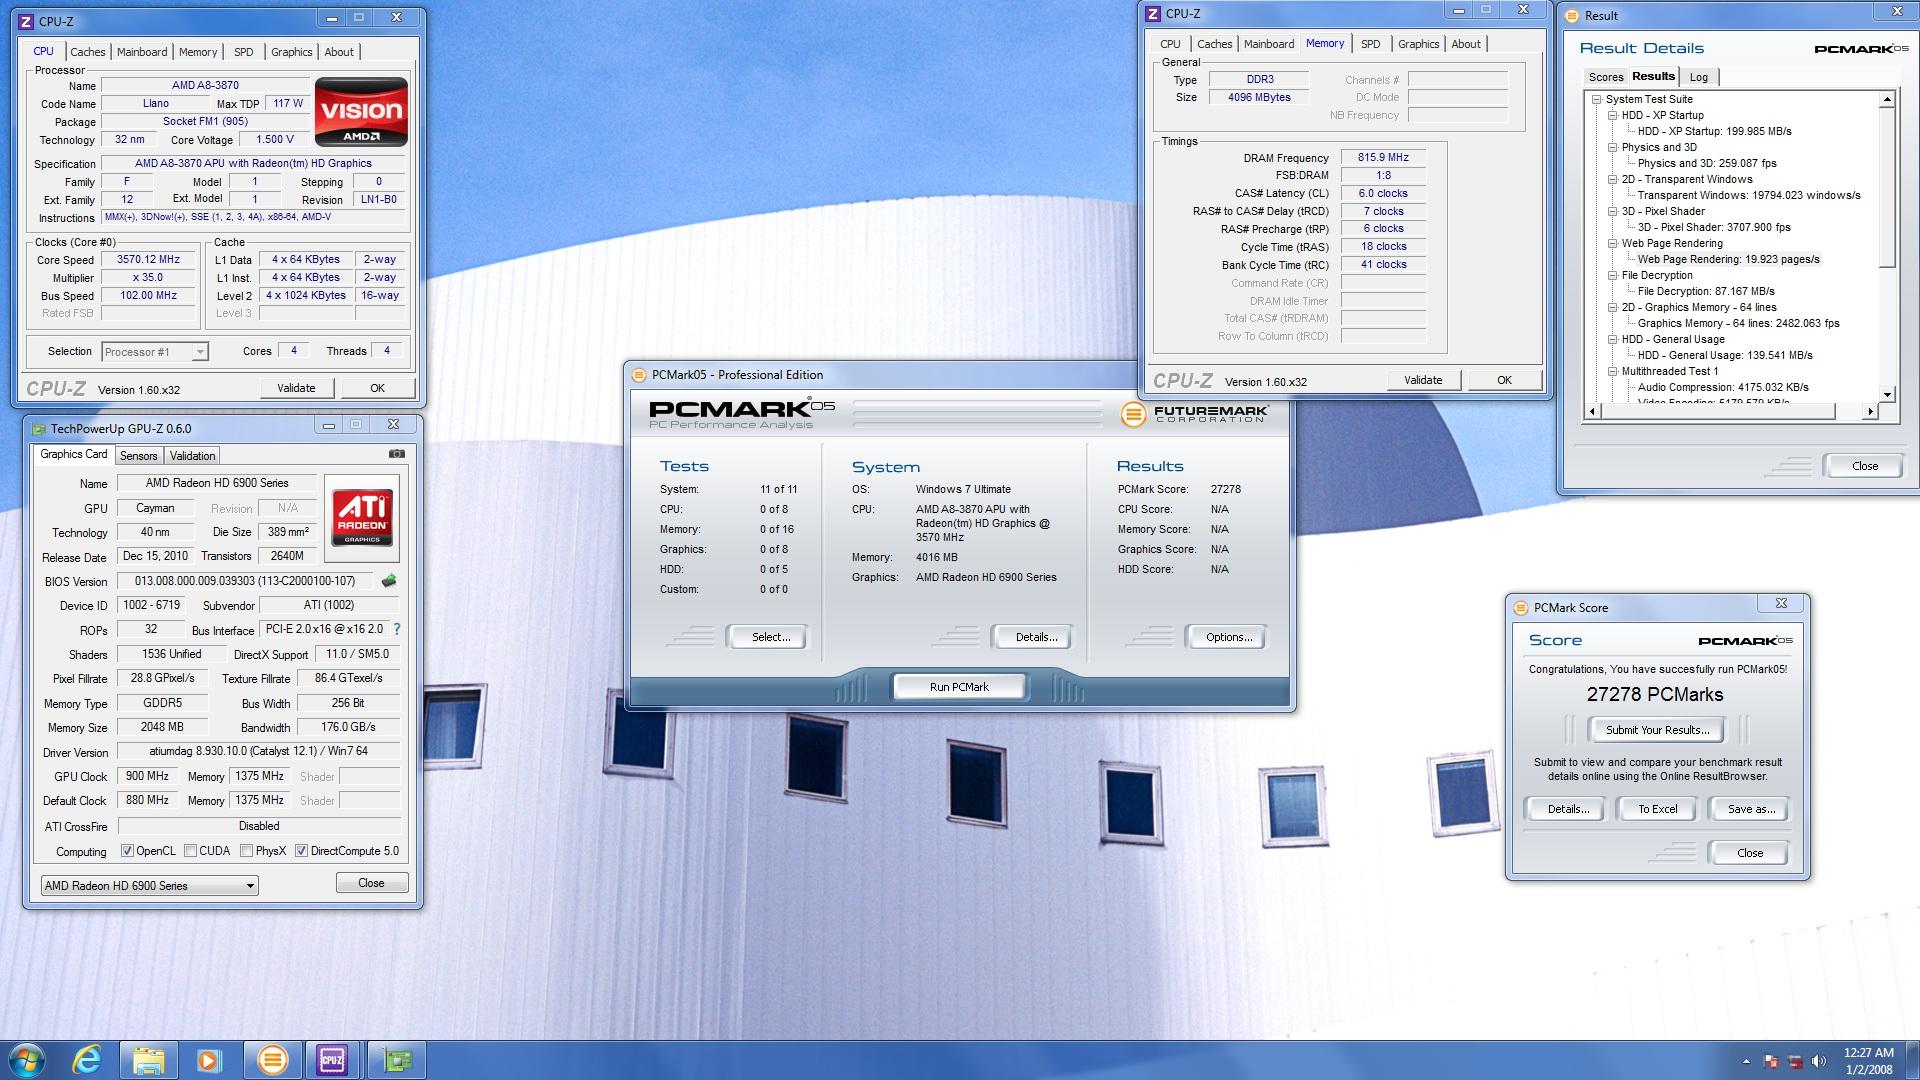Image resolution: width=1920 pixels, height=1080 pixels.
Task: Click the Result window title bar icon
Action: [x=1571, y=16]
